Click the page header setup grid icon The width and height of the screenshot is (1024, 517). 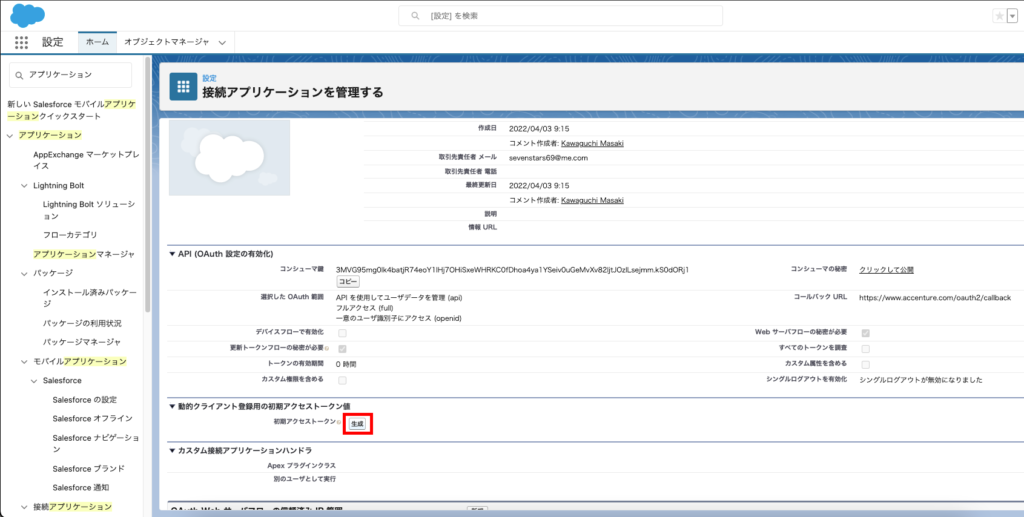click(x=183, y=87)
